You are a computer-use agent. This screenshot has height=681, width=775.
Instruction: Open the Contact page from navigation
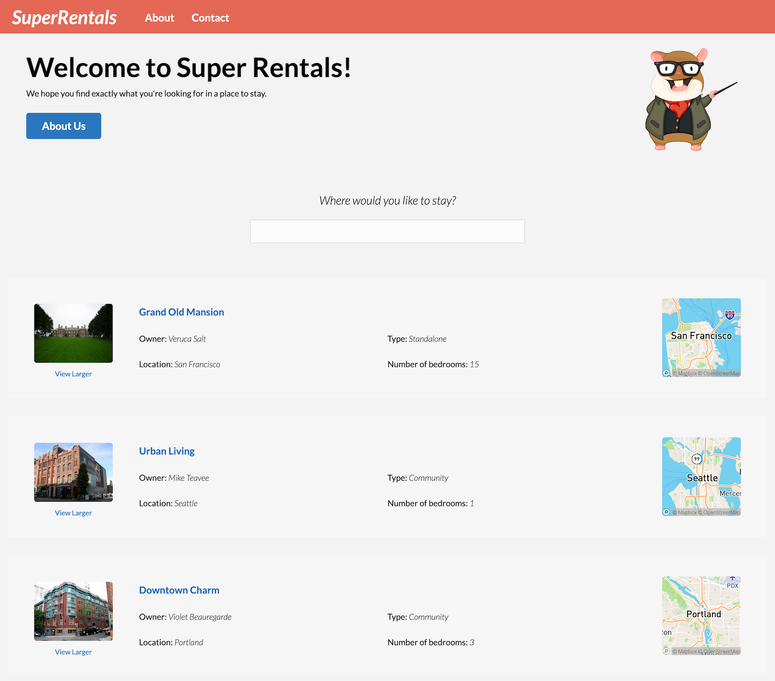[x=210, y=18]
